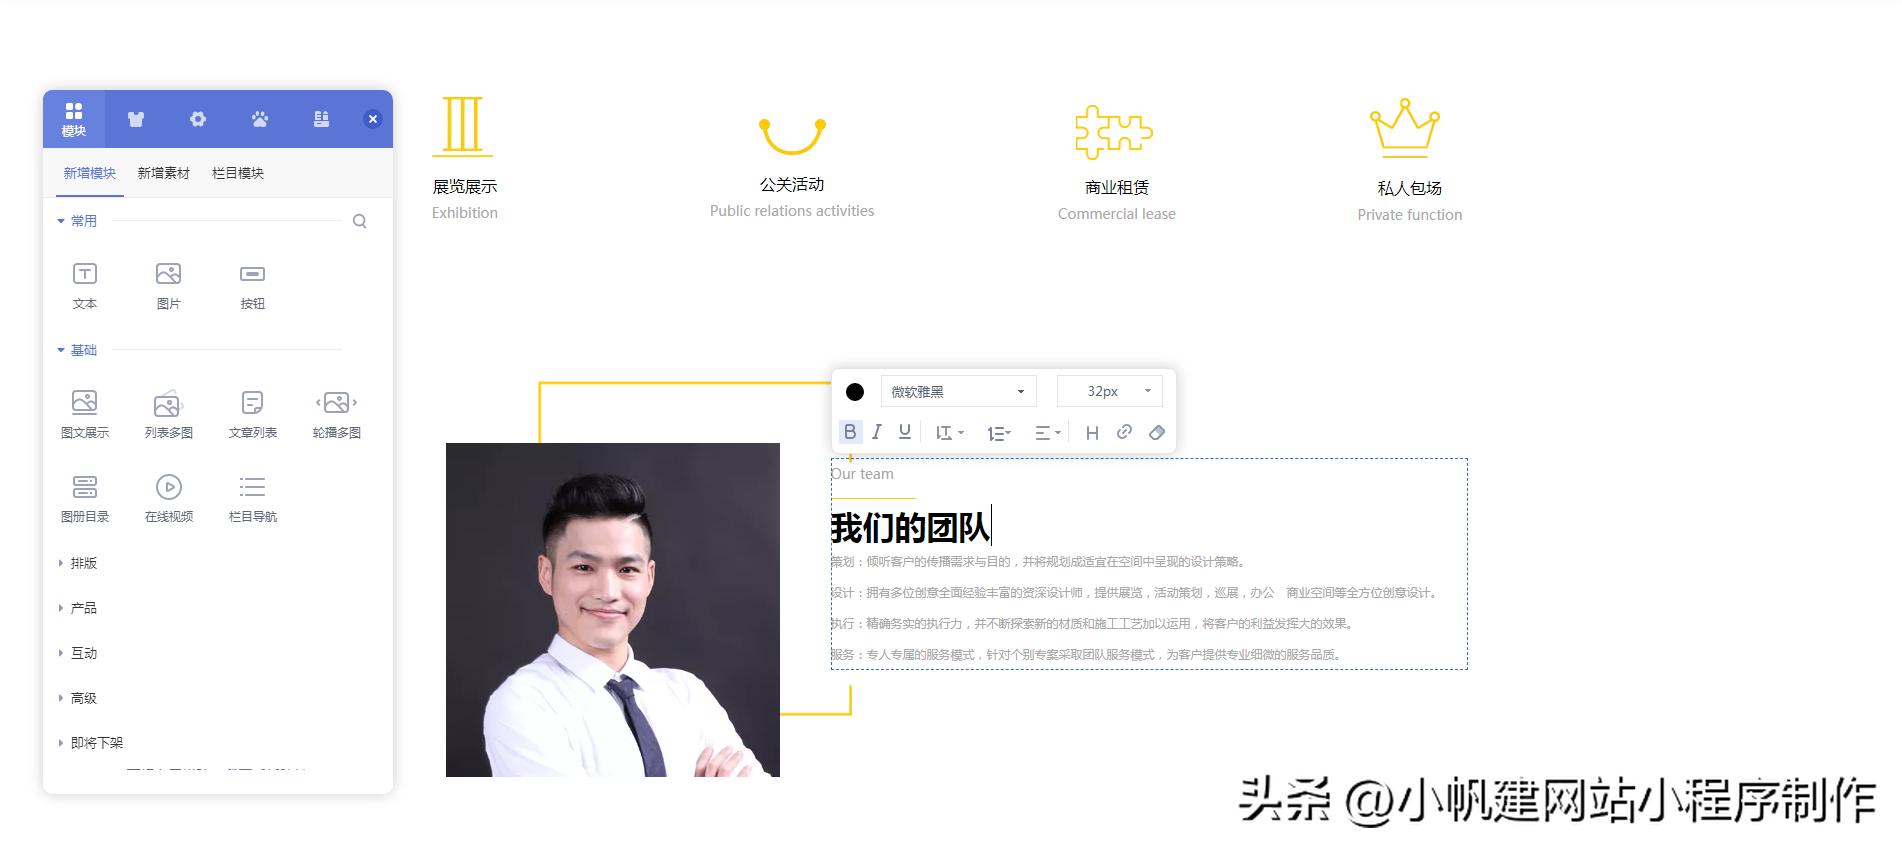Viewport: 1902px width, 850px height.
Task: Collapse the 基础 section
Action: pos(77,350)
